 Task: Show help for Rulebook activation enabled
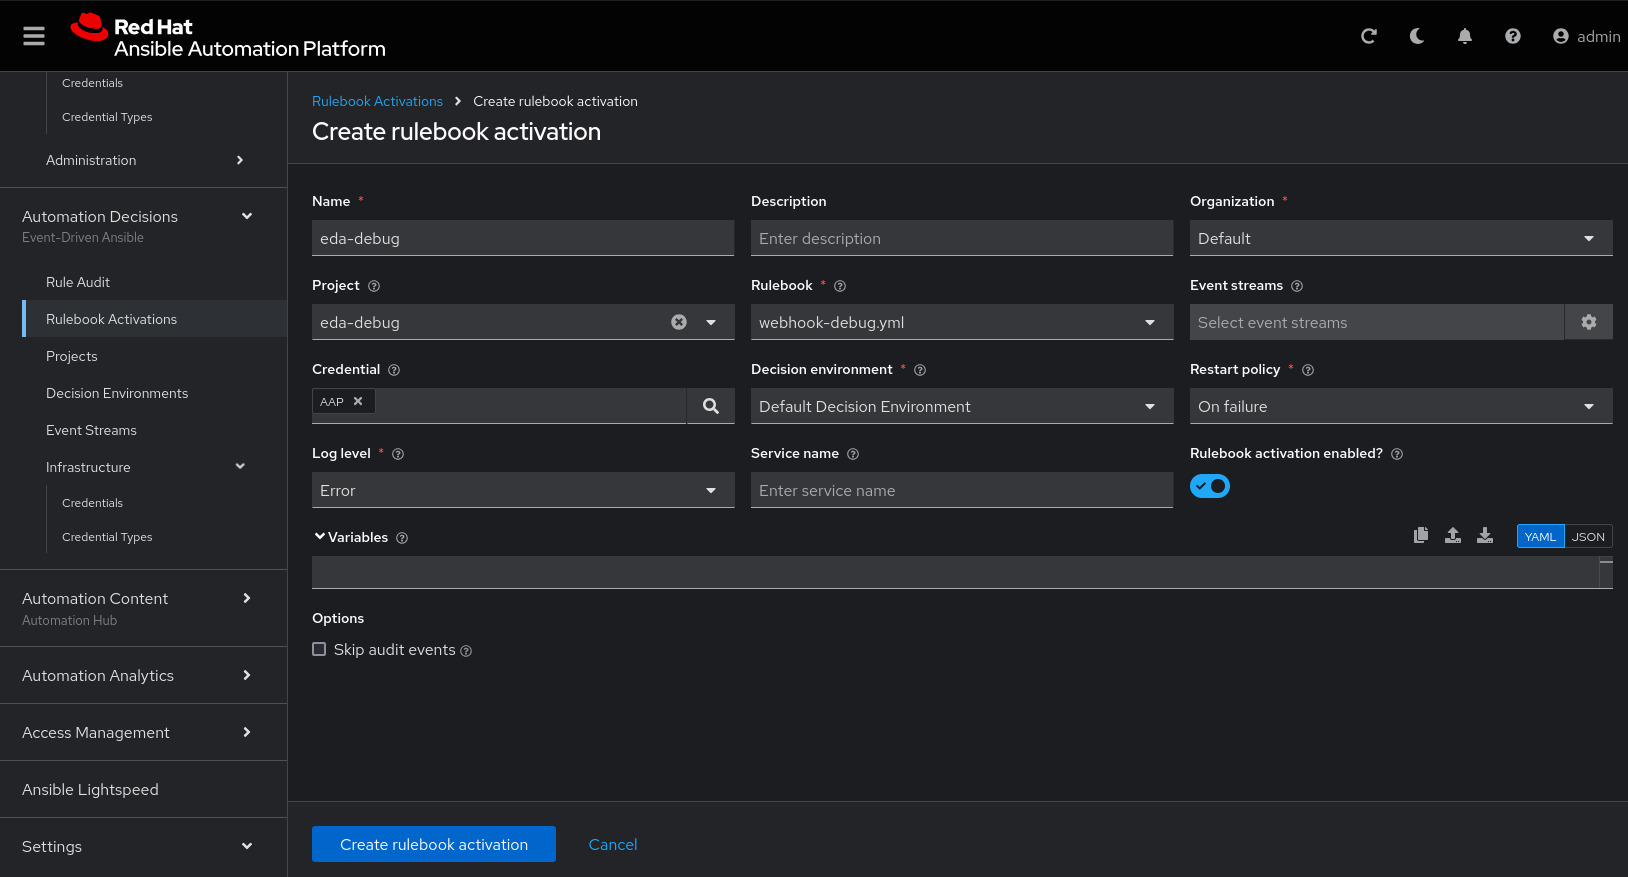(1397, 454)
